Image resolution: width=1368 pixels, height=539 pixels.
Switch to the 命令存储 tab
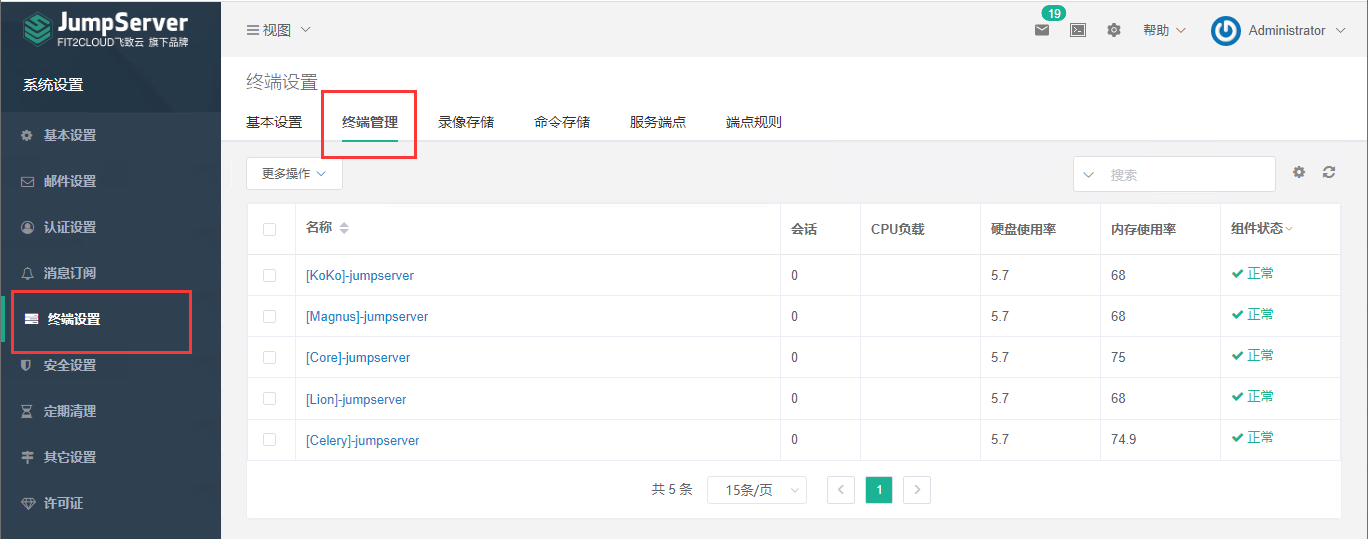(562, 122)
